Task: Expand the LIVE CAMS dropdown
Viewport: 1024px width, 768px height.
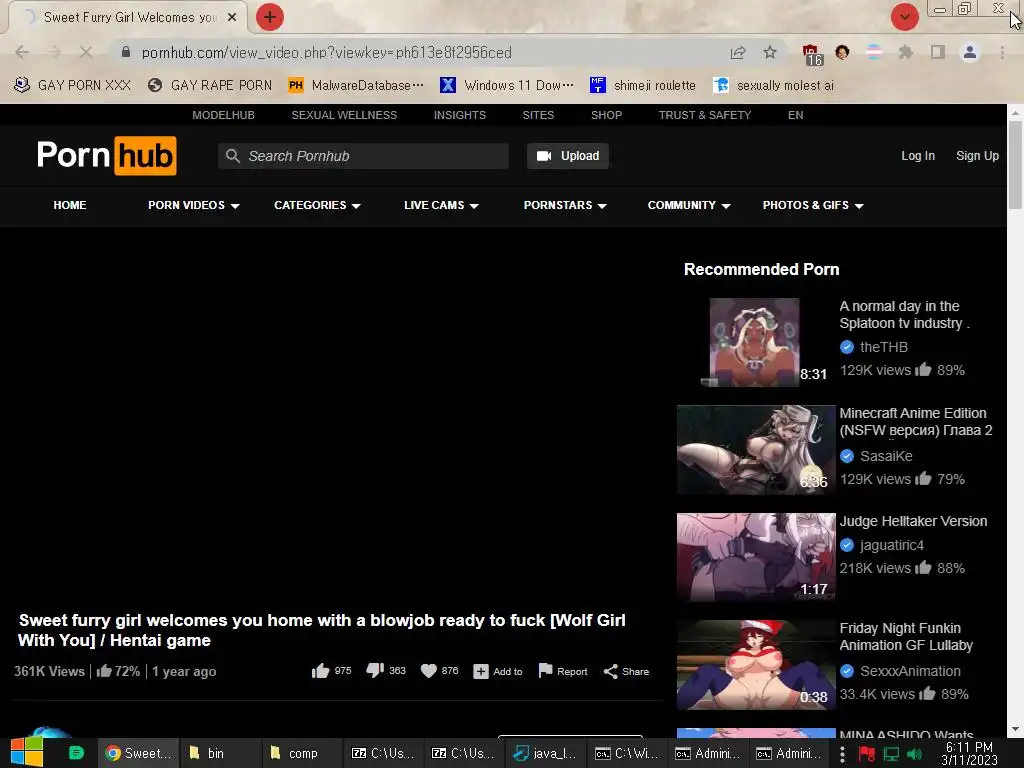Action: pos(441,205)
